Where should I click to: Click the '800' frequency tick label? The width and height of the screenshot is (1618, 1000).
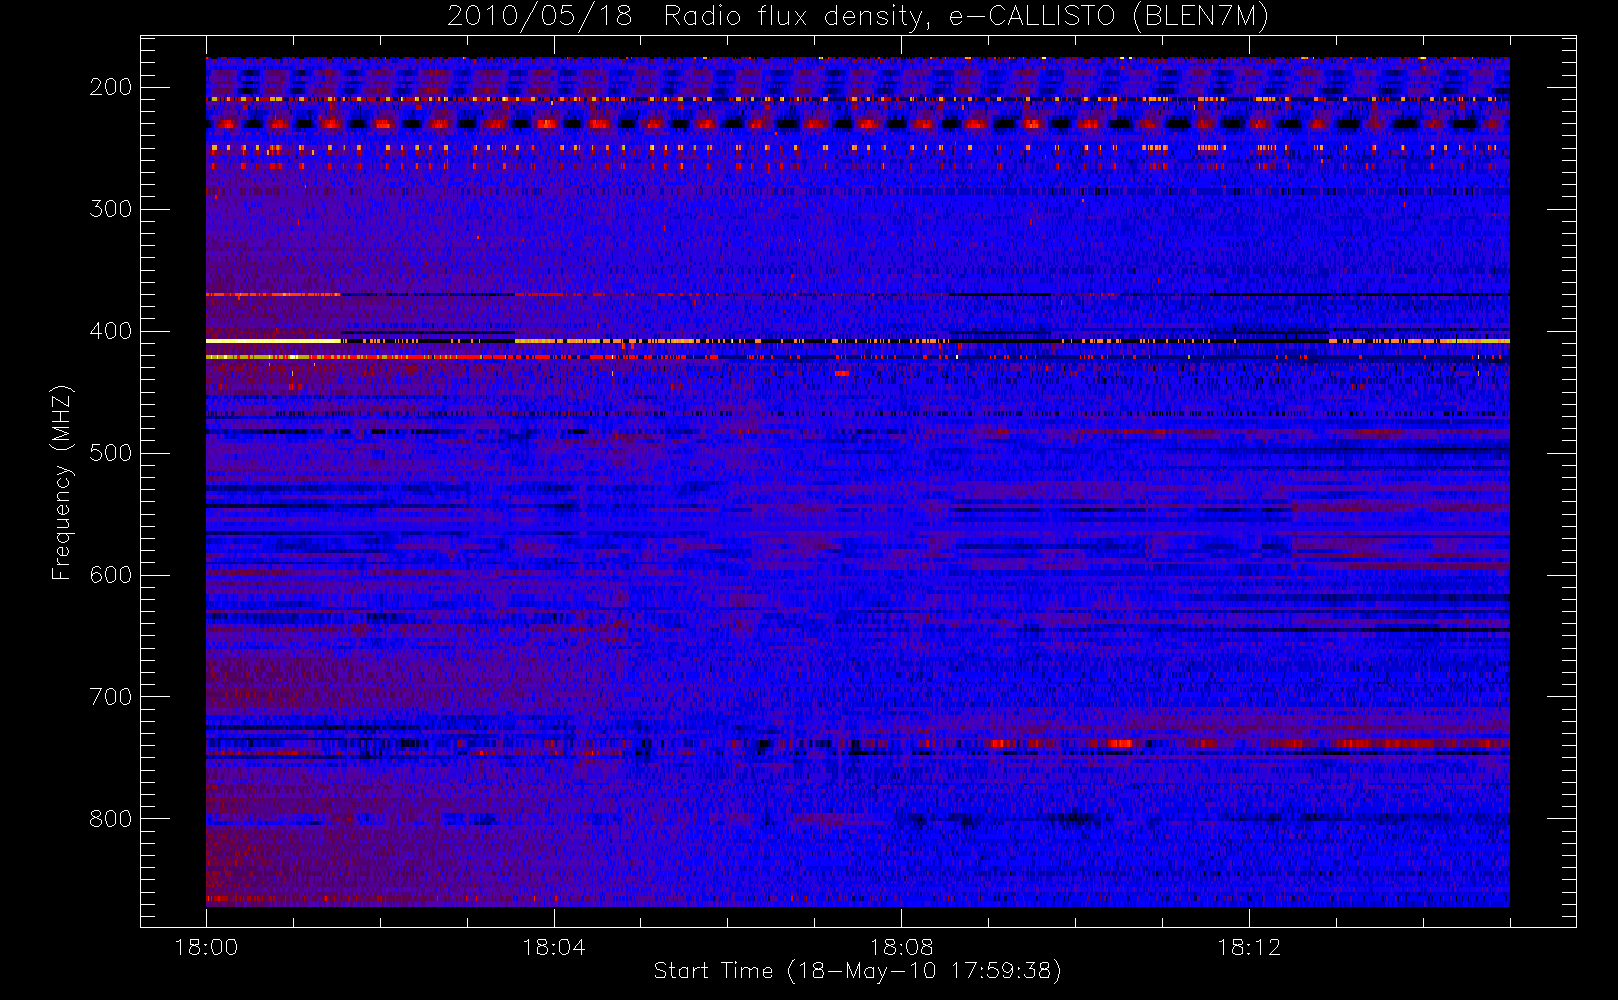click(x=111, y=819)
